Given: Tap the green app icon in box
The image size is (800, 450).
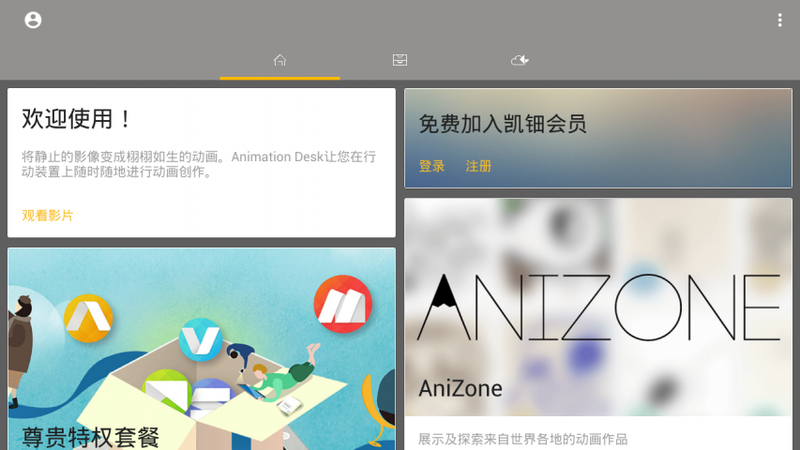Looking at the screenshot, I should (166, 390).
